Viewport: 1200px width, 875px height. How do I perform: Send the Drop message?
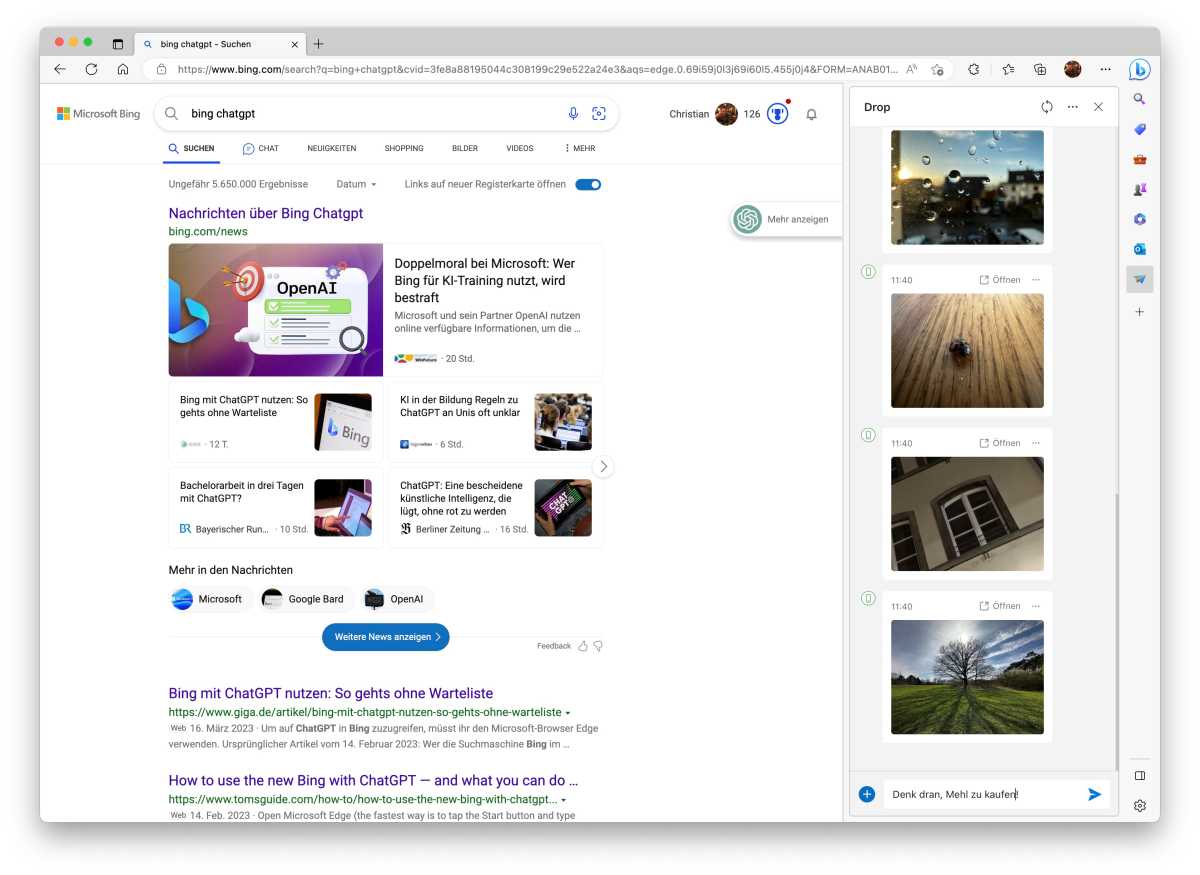click(x=1094, y=794)
